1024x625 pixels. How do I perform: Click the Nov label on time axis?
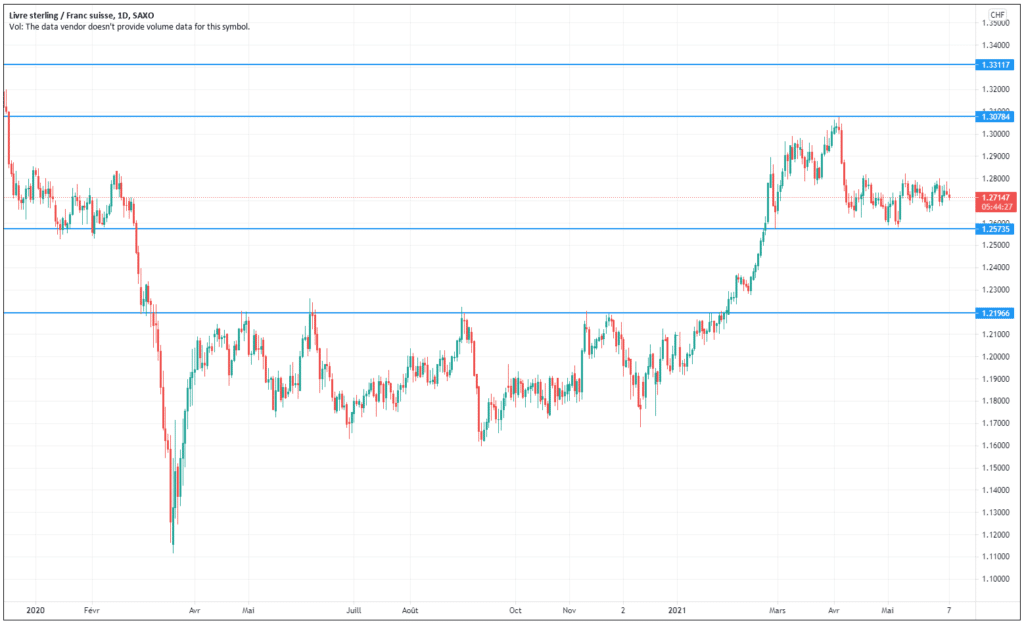569,611
